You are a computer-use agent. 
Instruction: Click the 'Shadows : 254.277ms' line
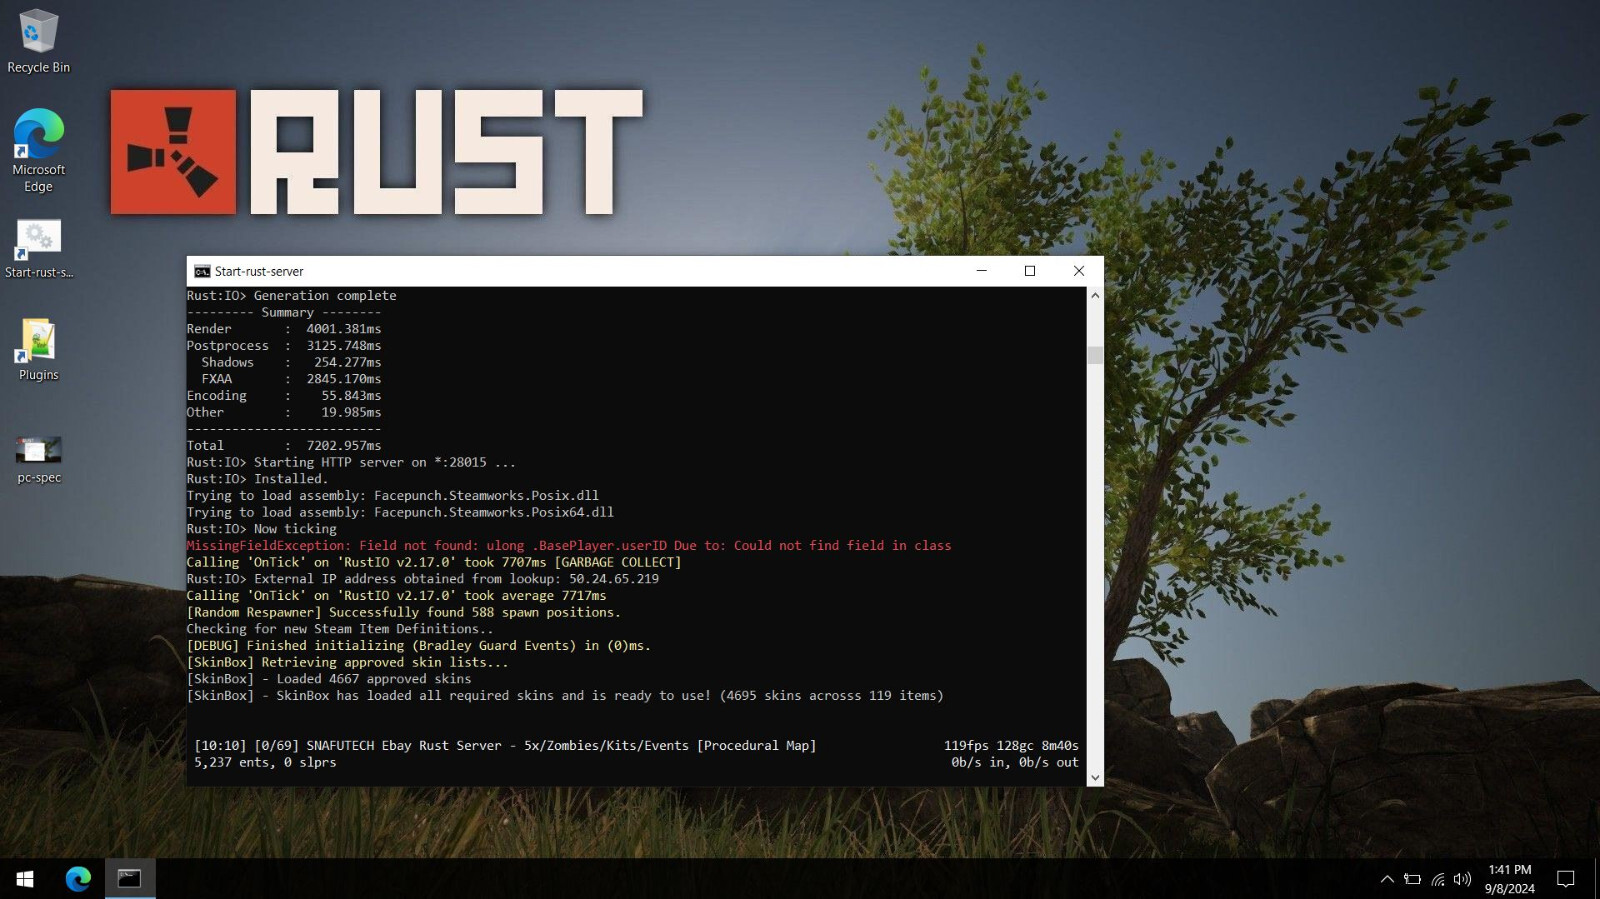point(291,362)
